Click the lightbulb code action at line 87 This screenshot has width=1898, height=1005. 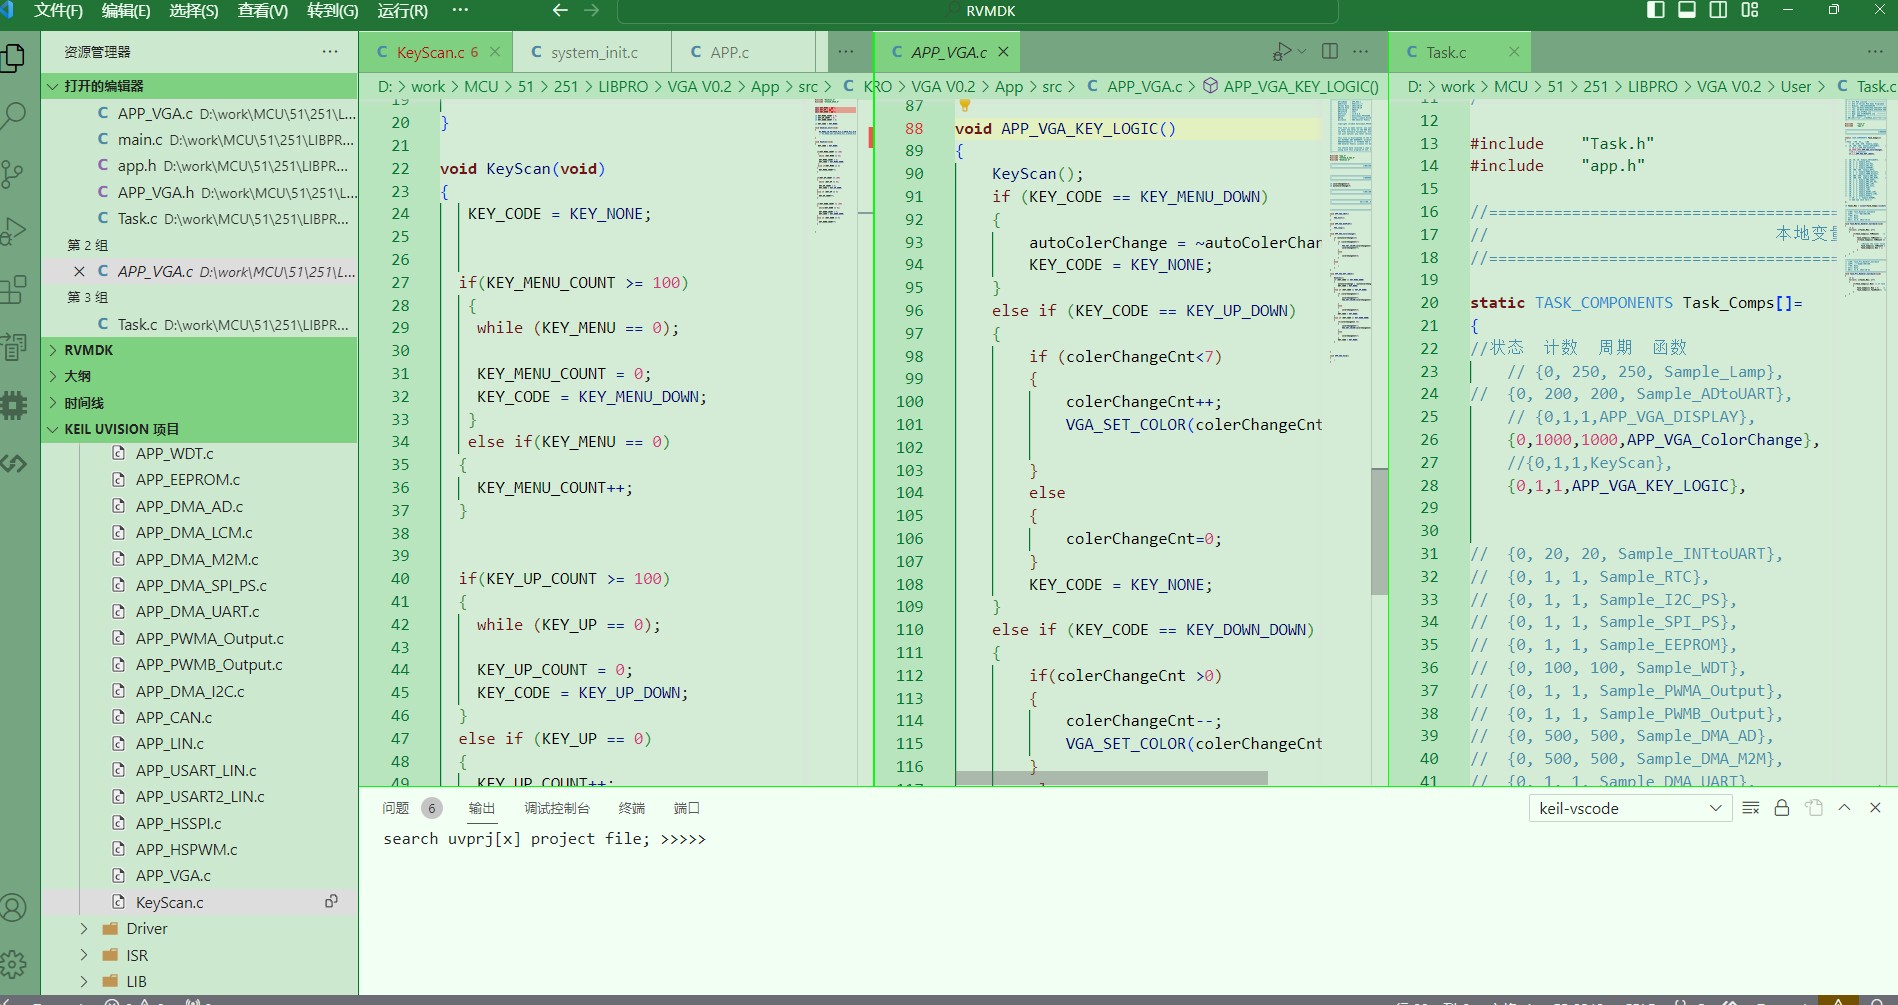(965, 105)
